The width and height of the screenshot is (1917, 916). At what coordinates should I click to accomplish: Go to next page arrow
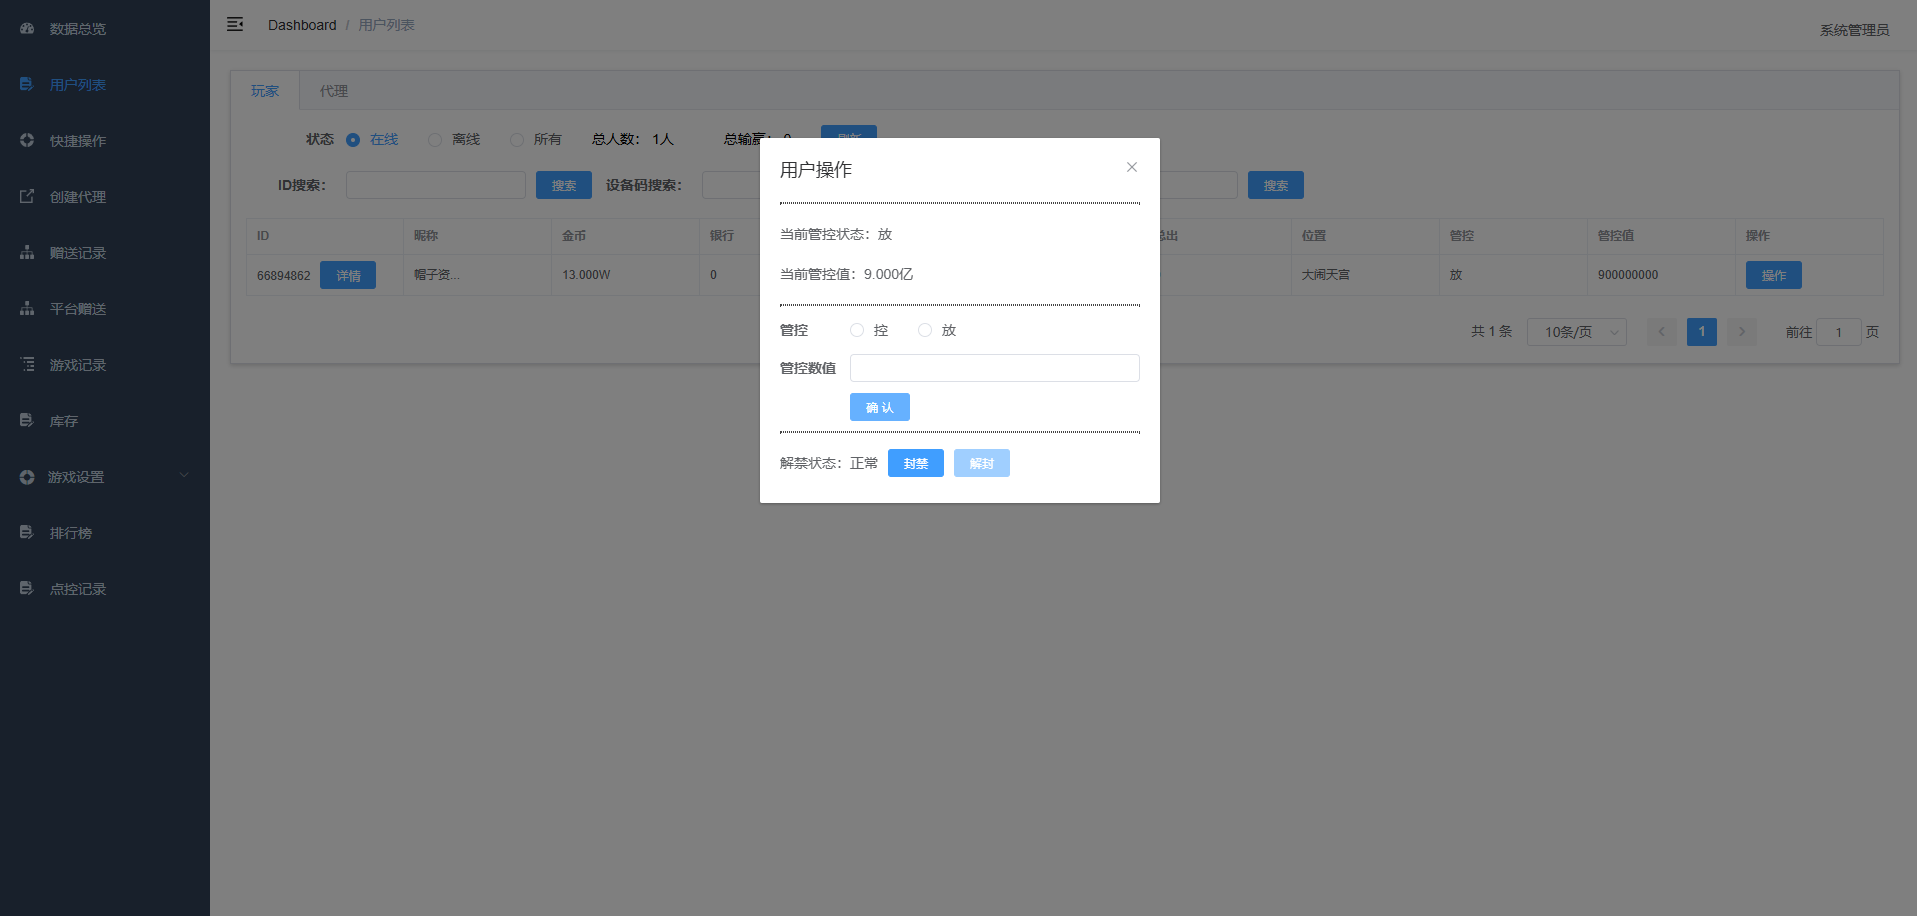(1741, 332)
